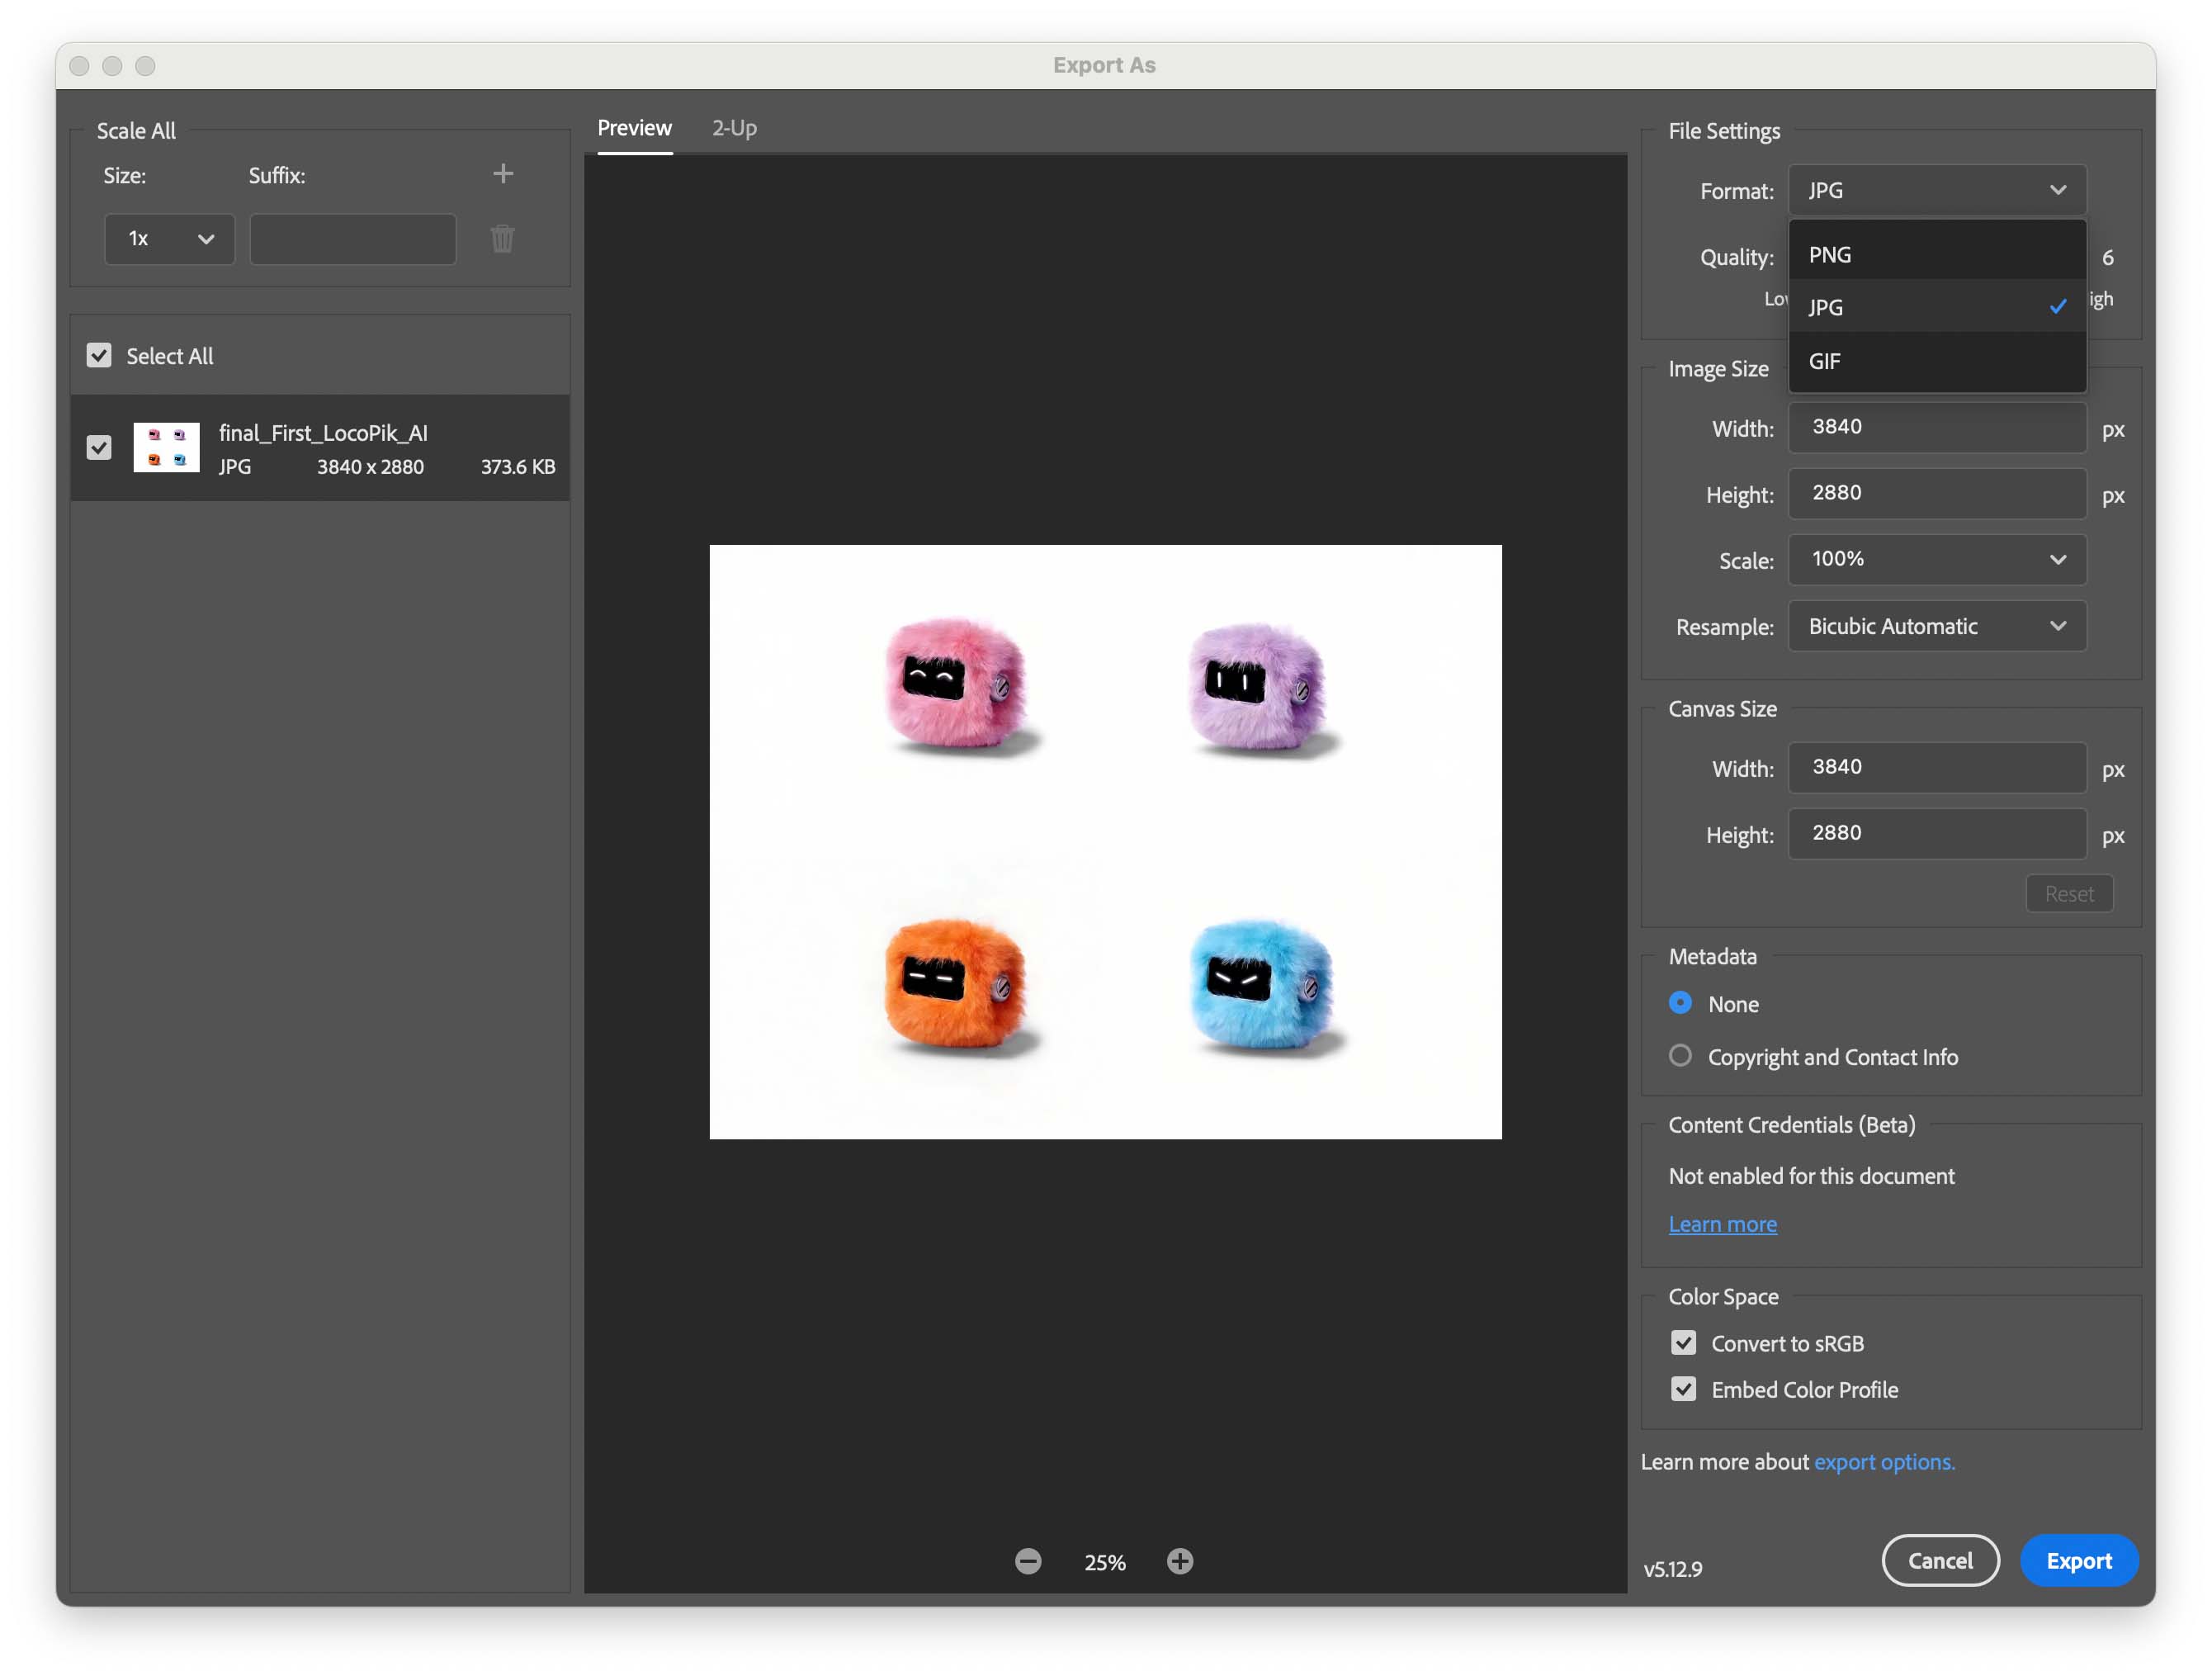Select None metadata option
The height and width of the screenshot is (1676, 2212).
click(1680, 1003)
